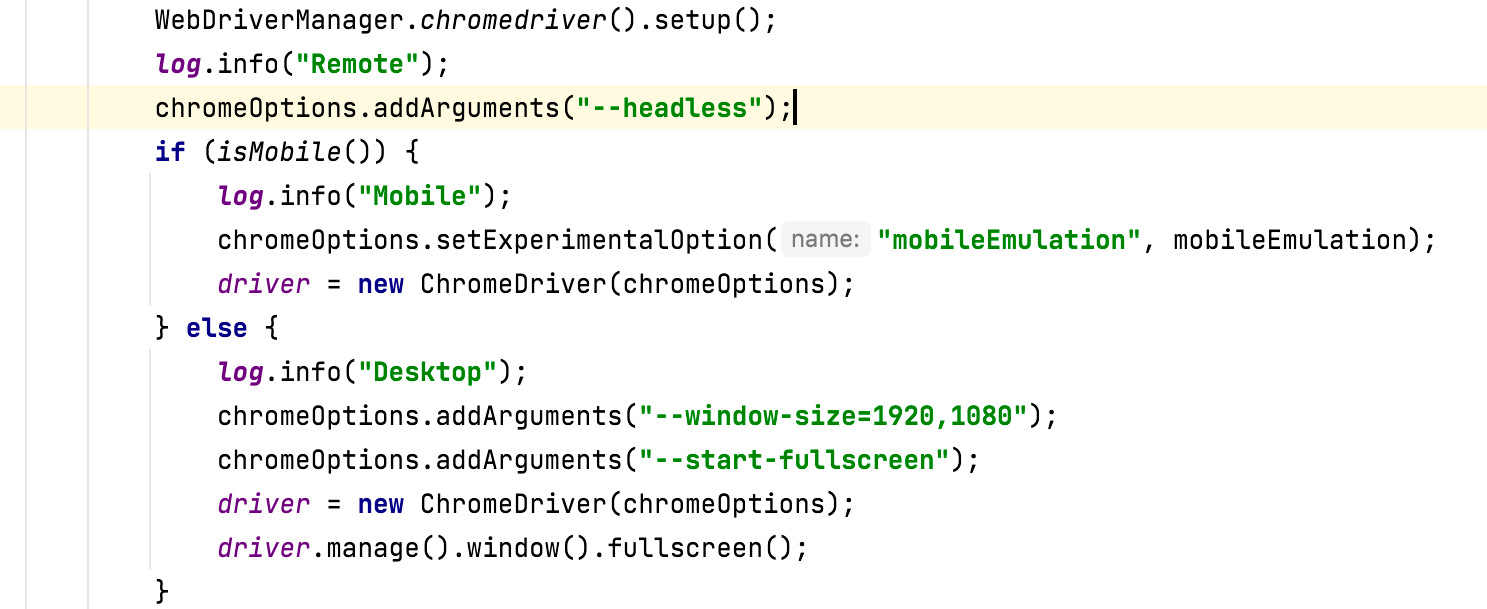Click the else keyword
This screenshot has width=1487, height=609.
(217, 328)
